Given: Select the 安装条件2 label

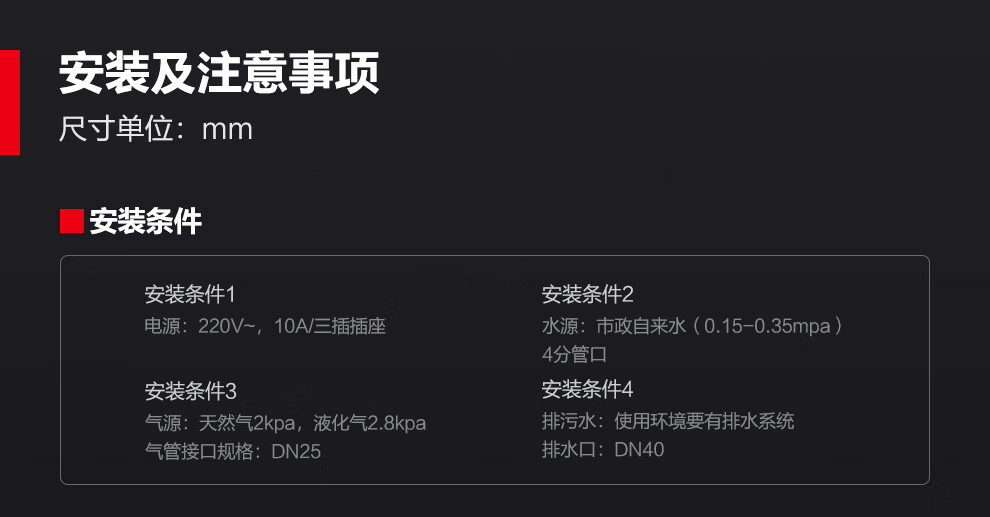Looking at the screenshot, I should 587,294.
